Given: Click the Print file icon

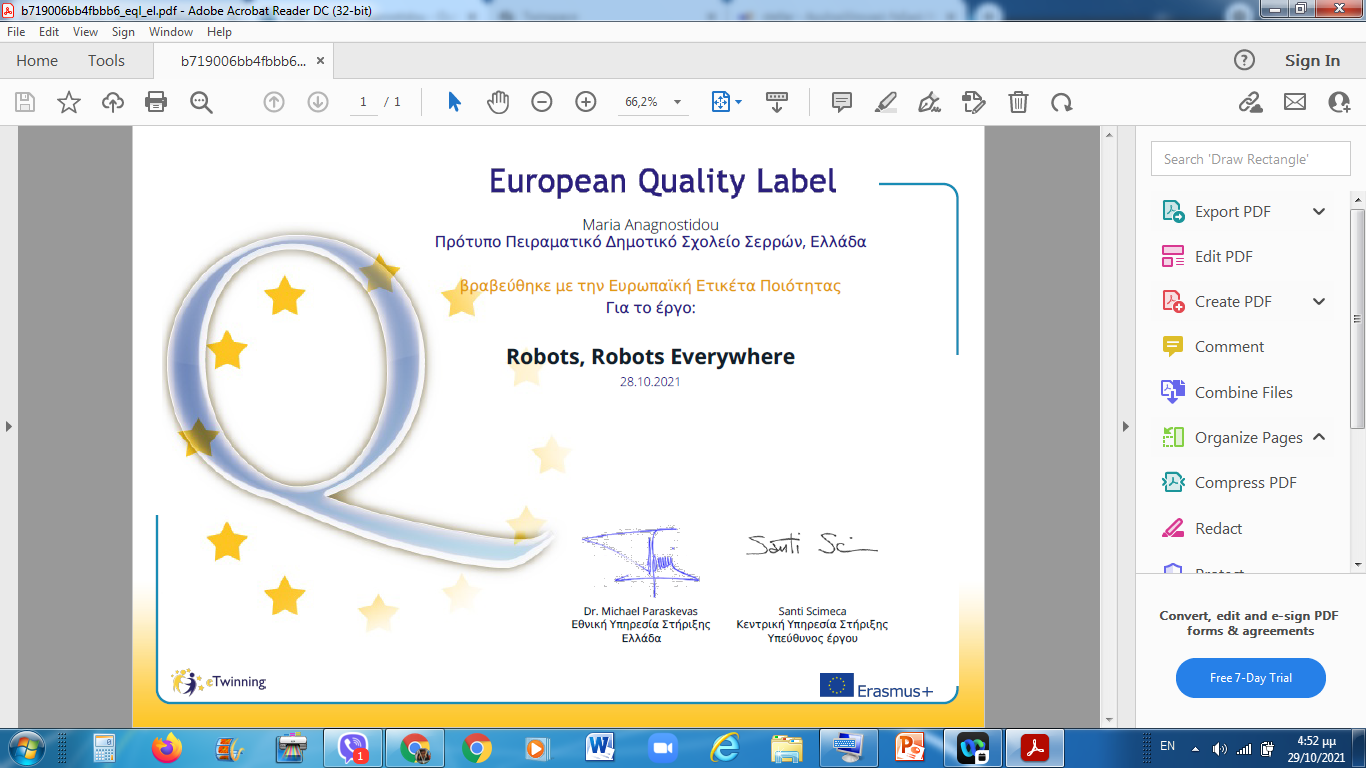Looking at the screenshot, I should (156, 102).
